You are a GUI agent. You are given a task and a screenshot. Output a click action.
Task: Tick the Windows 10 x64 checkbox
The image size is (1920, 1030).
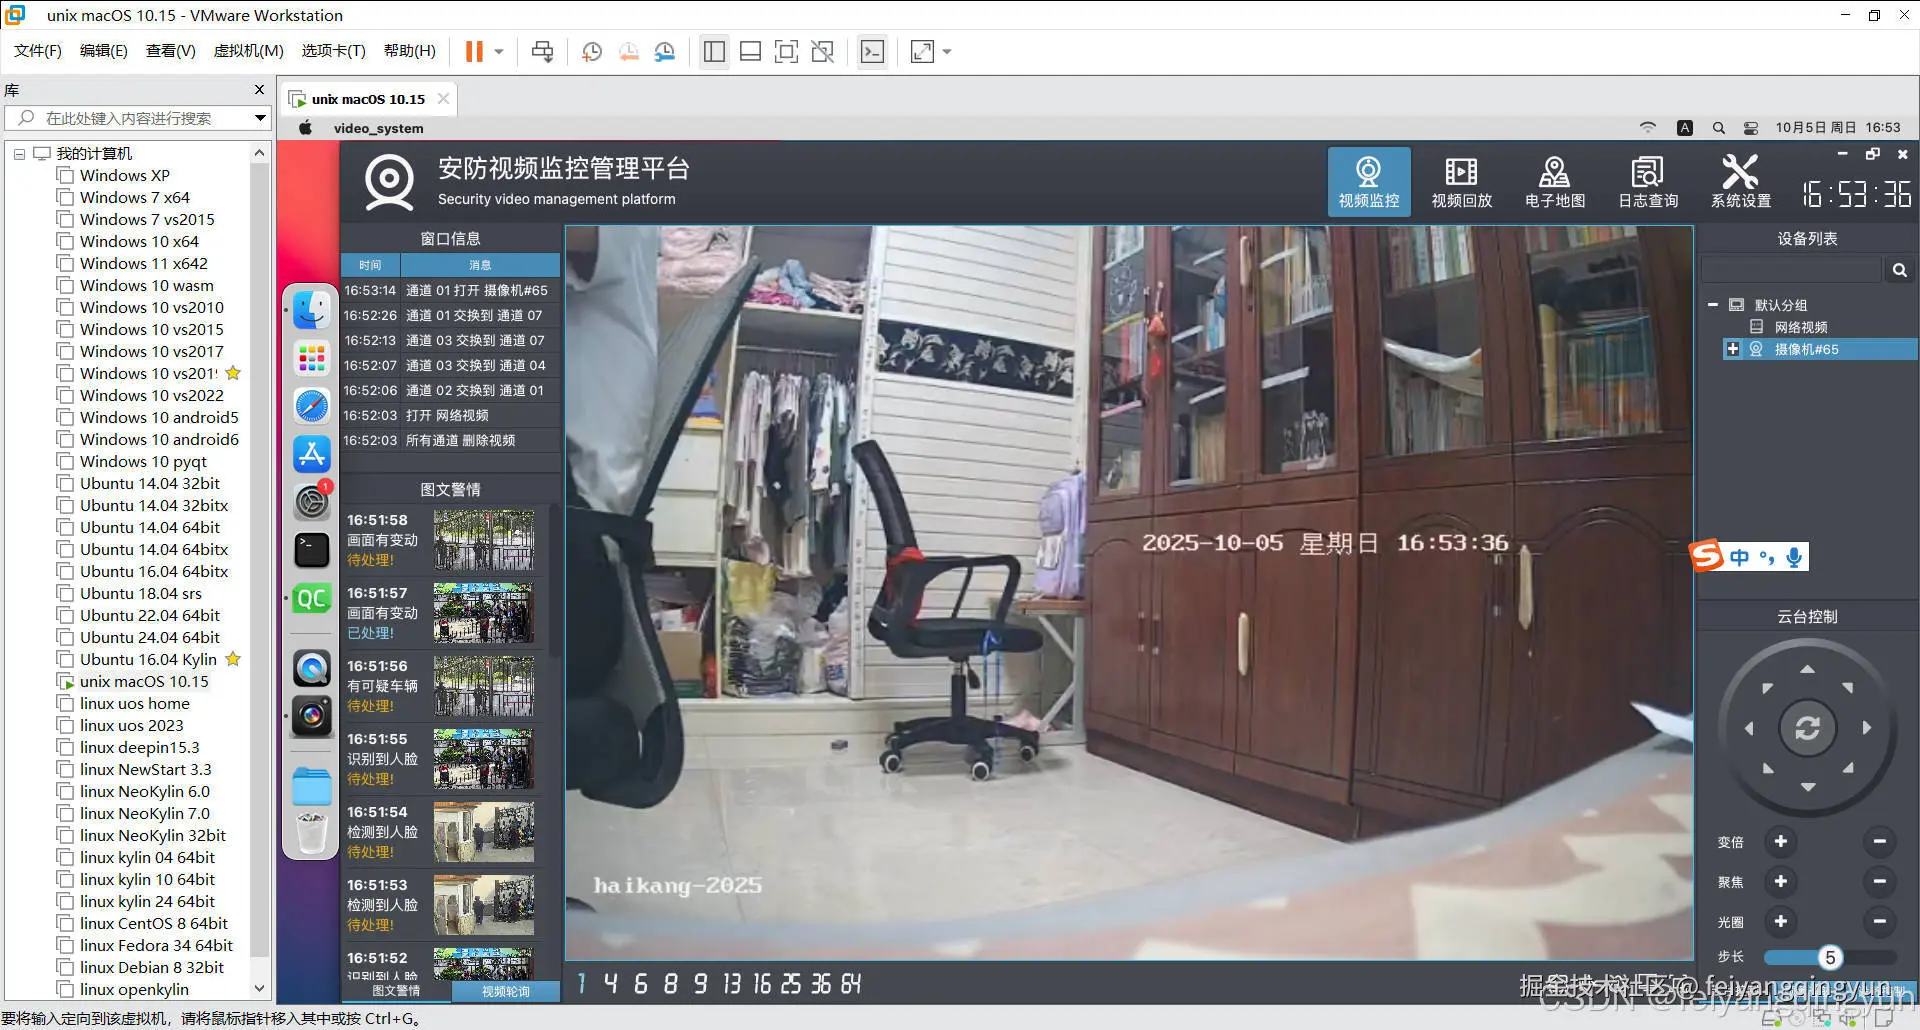point(65,242)
